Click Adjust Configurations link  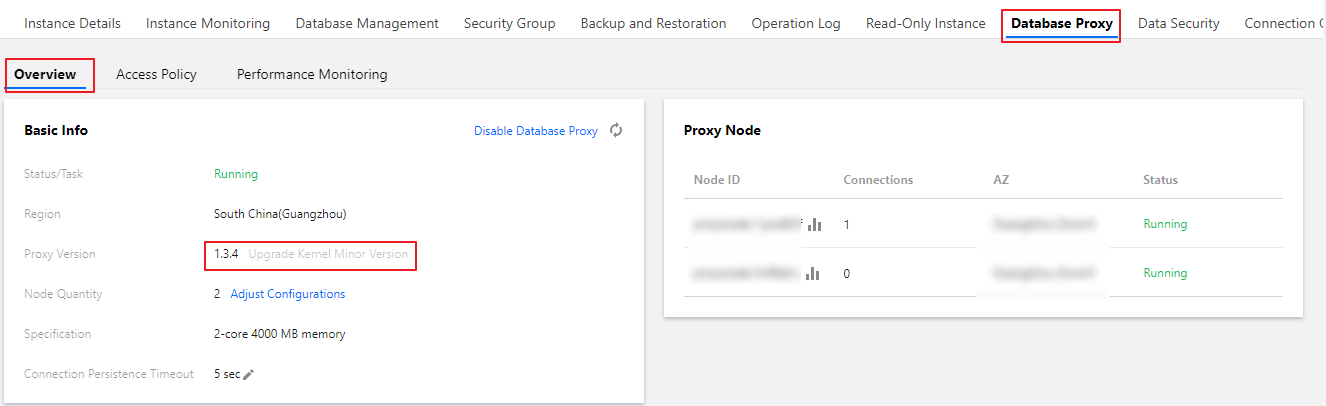pos(288,294)
